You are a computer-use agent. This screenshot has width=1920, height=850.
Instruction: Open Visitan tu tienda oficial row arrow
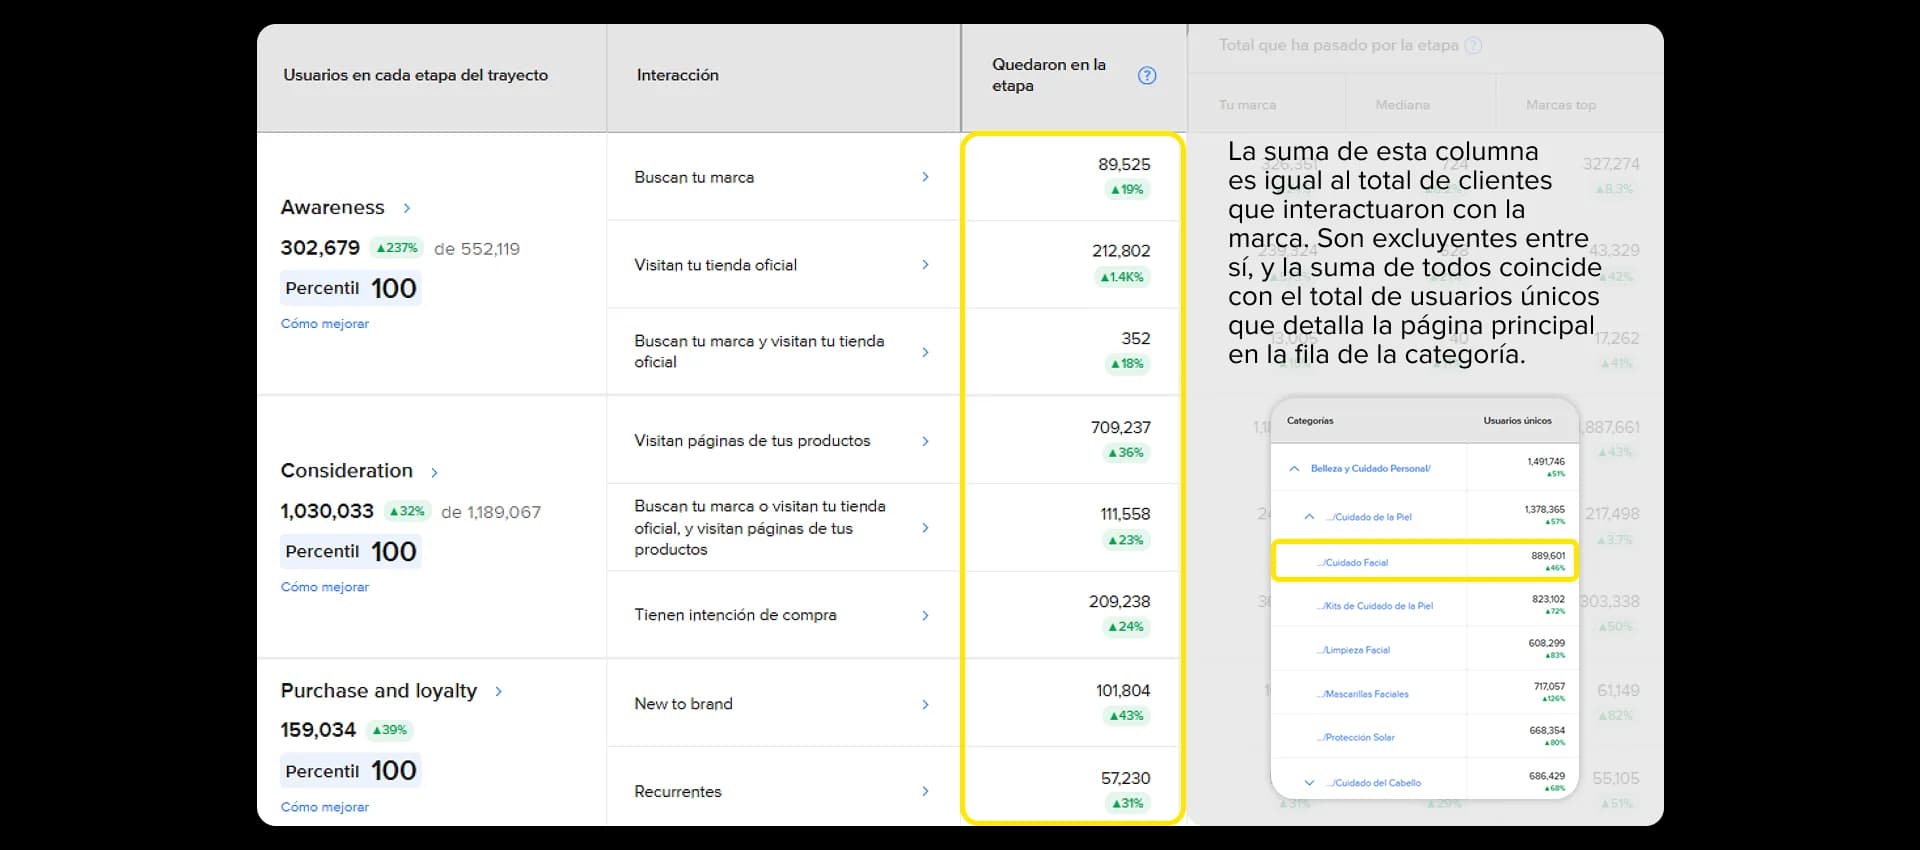925,265
